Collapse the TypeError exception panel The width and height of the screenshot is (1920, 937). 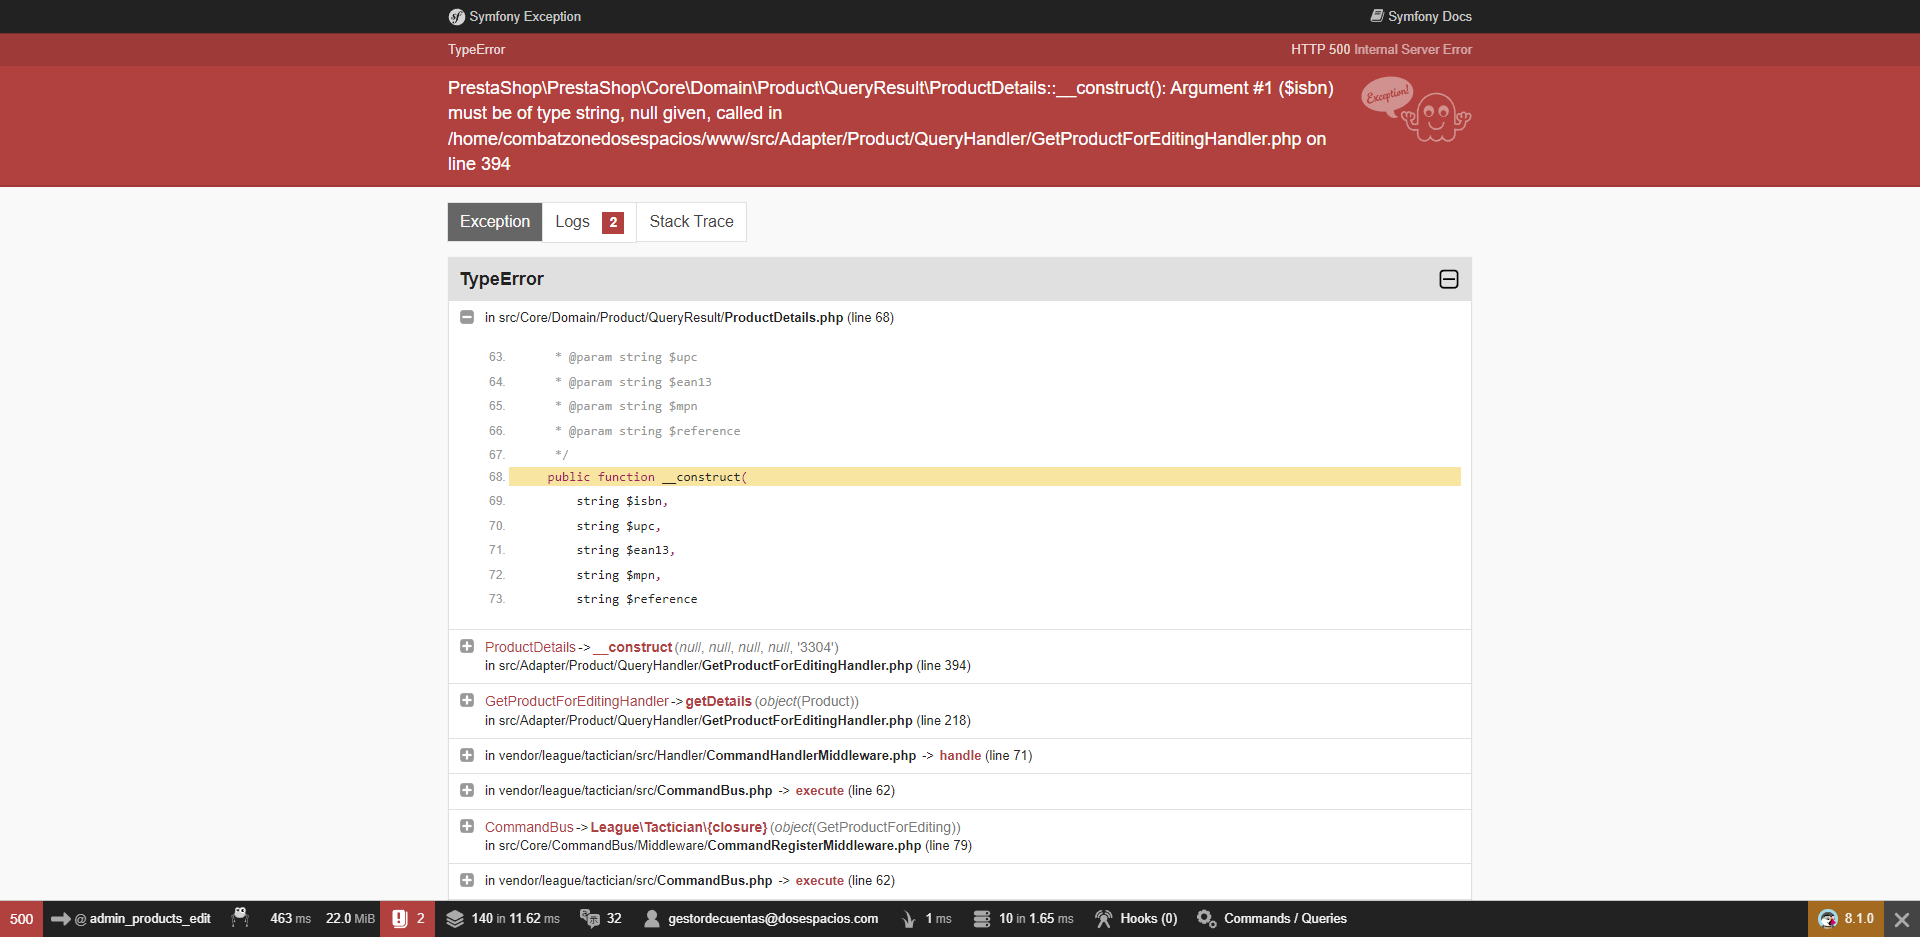point(1448,279)
